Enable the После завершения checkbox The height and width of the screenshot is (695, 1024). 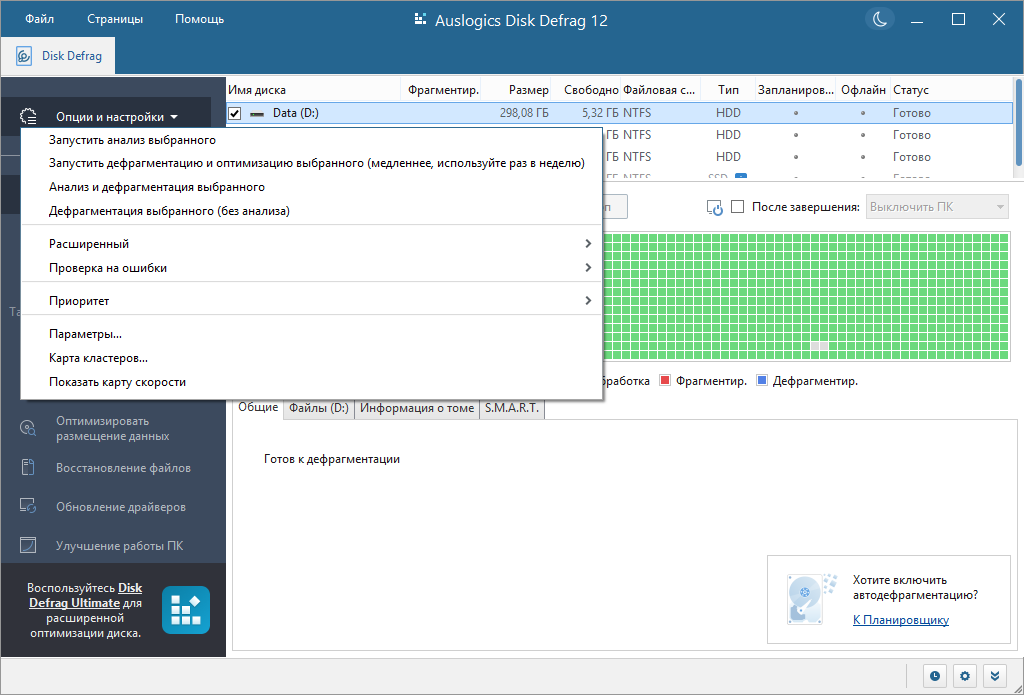pos(737,207)
